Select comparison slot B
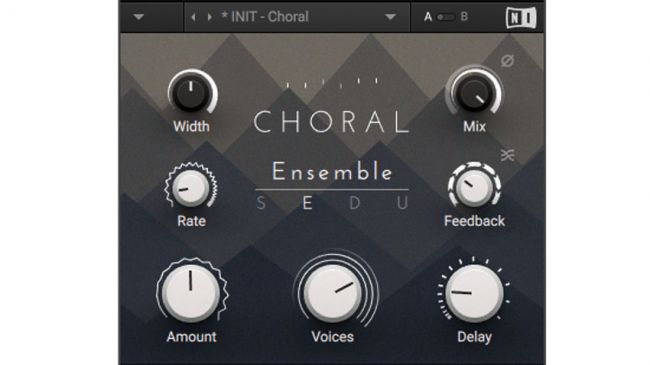 point(464,17)
